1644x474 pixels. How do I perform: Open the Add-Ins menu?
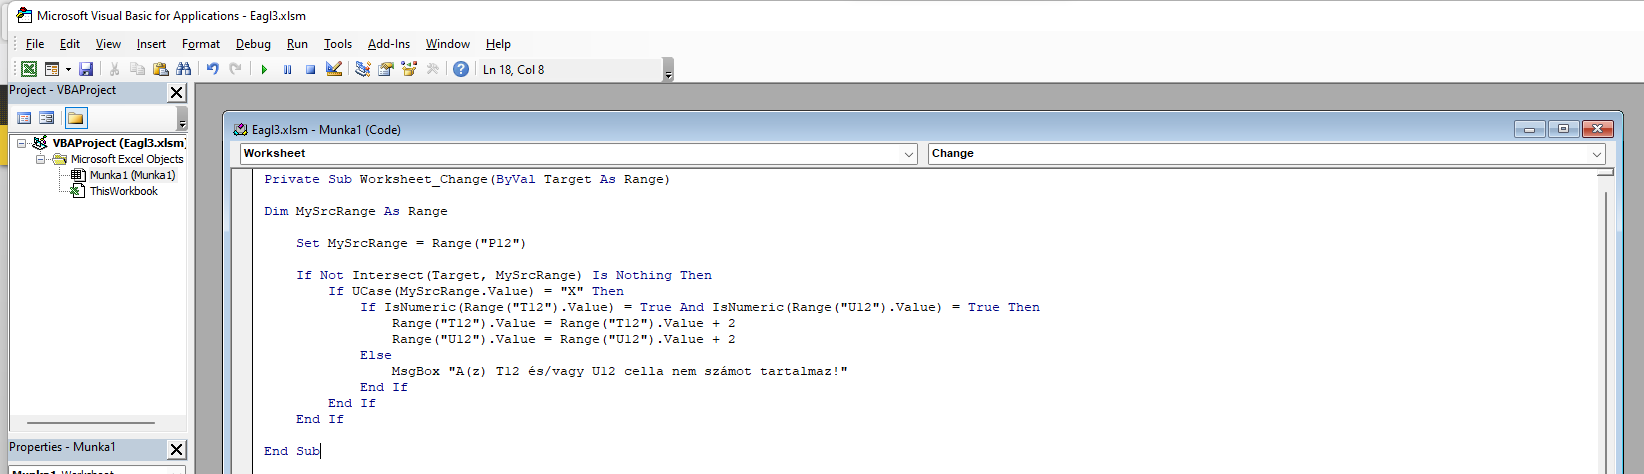(389, 44)
